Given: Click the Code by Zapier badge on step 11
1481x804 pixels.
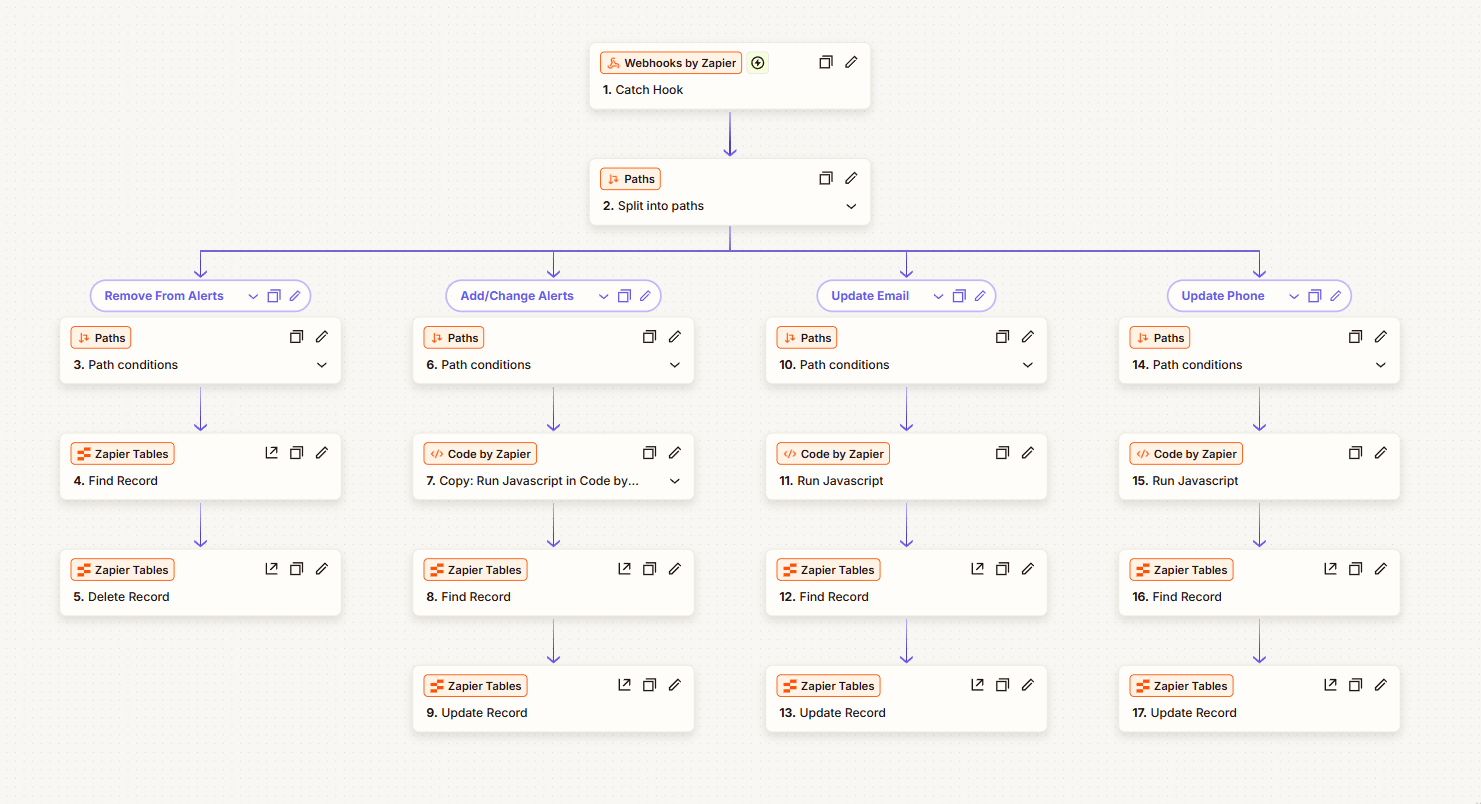Looking at the screenshot, I should tap(833, 454).
